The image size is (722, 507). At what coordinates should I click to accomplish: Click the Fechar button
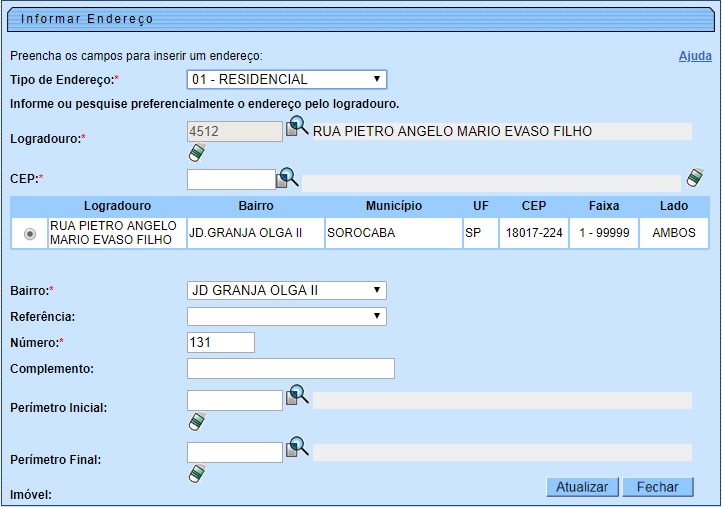[657, 487]
